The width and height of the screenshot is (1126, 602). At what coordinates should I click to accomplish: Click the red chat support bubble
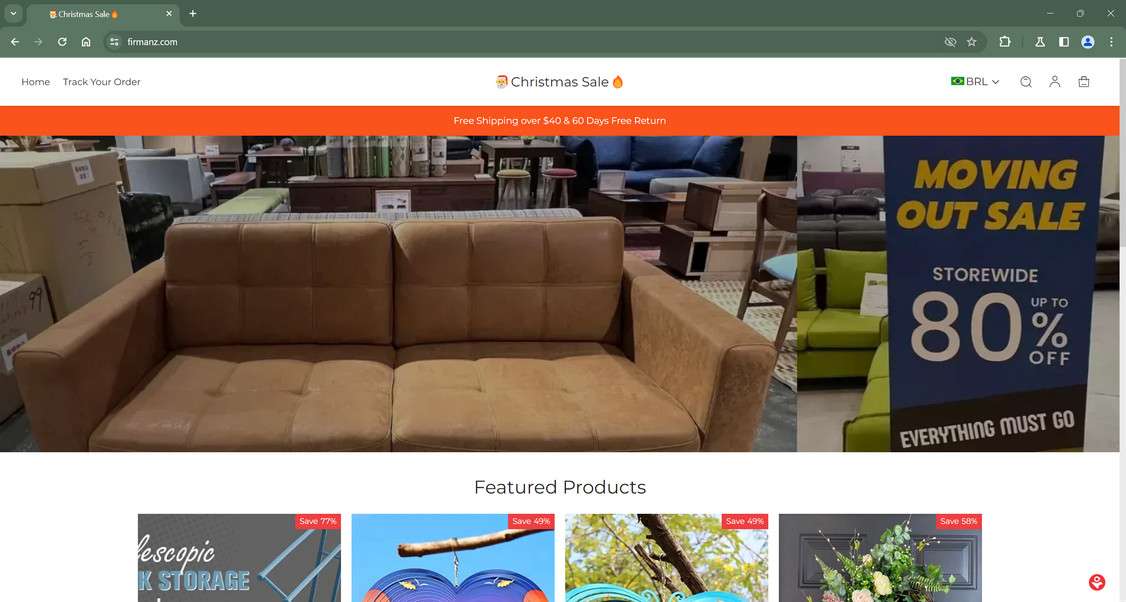click(1097, 582)
